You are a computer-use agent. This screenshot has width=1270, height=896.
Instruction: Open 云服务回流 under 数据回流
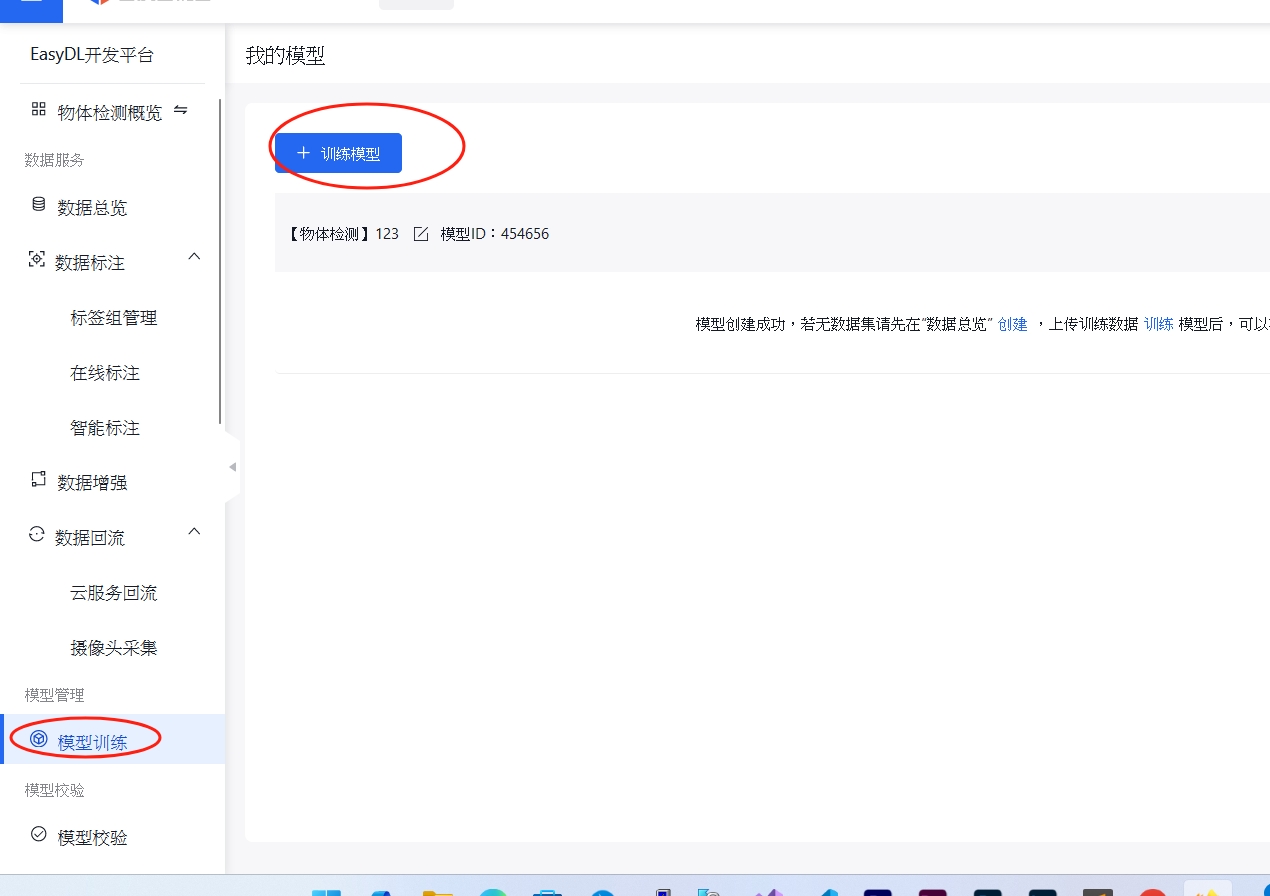[x=114, y=593]
